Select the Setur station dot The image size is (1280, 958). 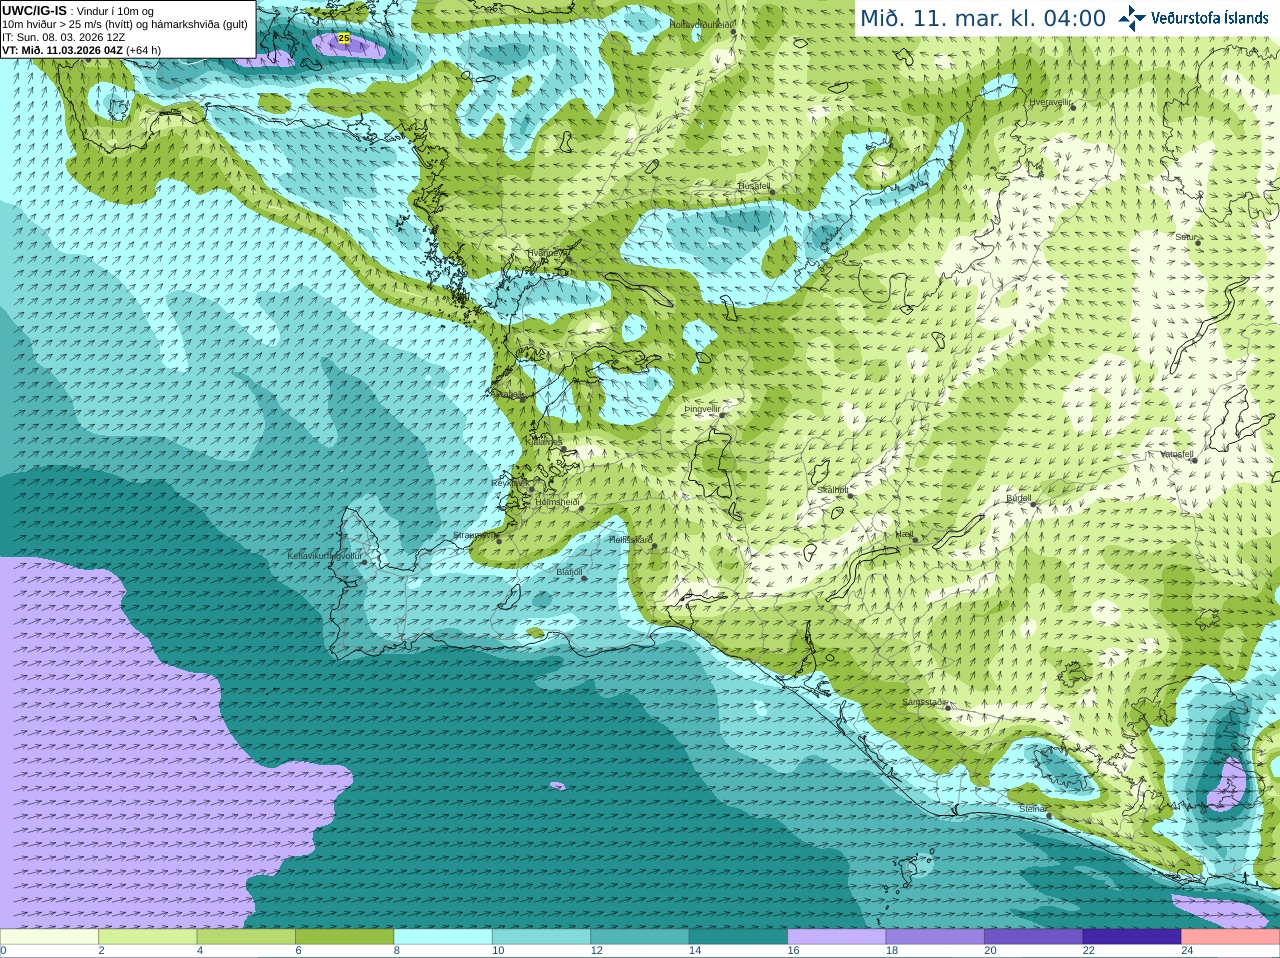tap(1198, 242)
